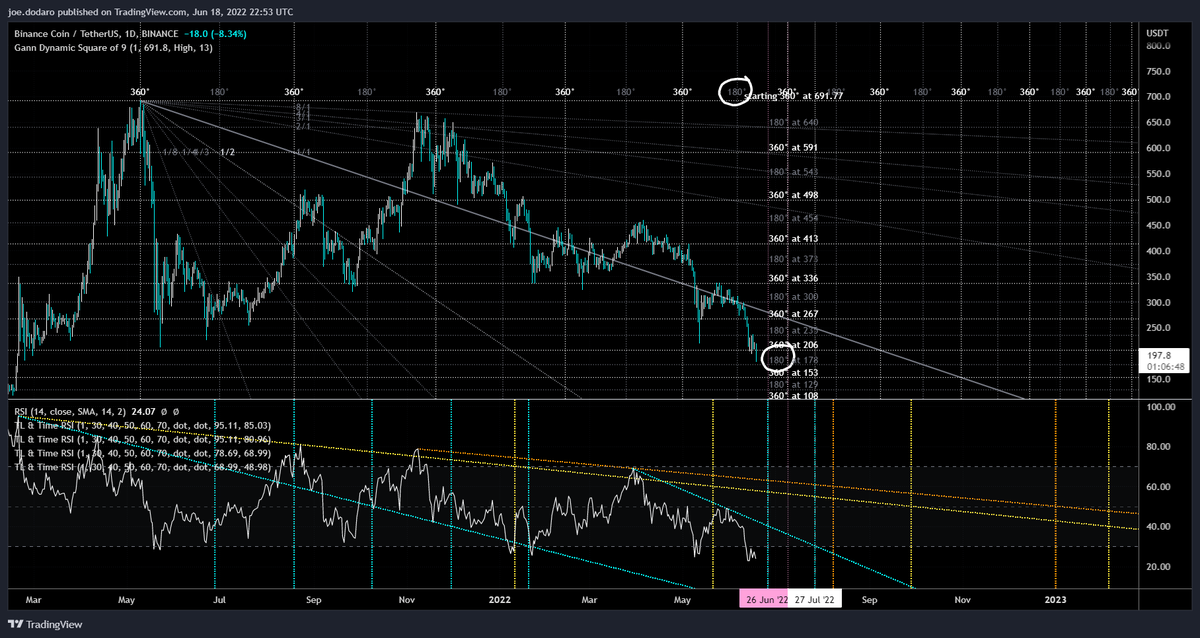Open the joe.dodaro published on TradingView.com header

click(x=151, y=13)
